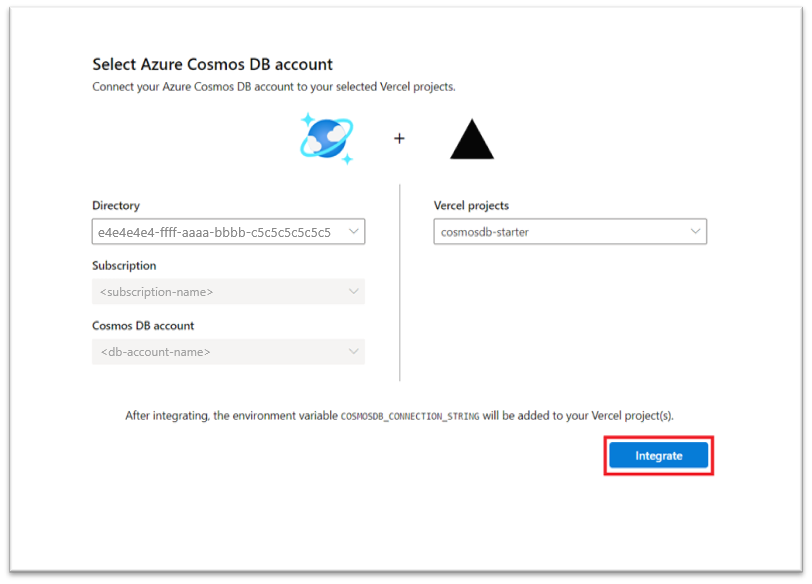Expand the Directory dropdown chevron
This screenshot has height=584, width=812.
pos(354,231)
